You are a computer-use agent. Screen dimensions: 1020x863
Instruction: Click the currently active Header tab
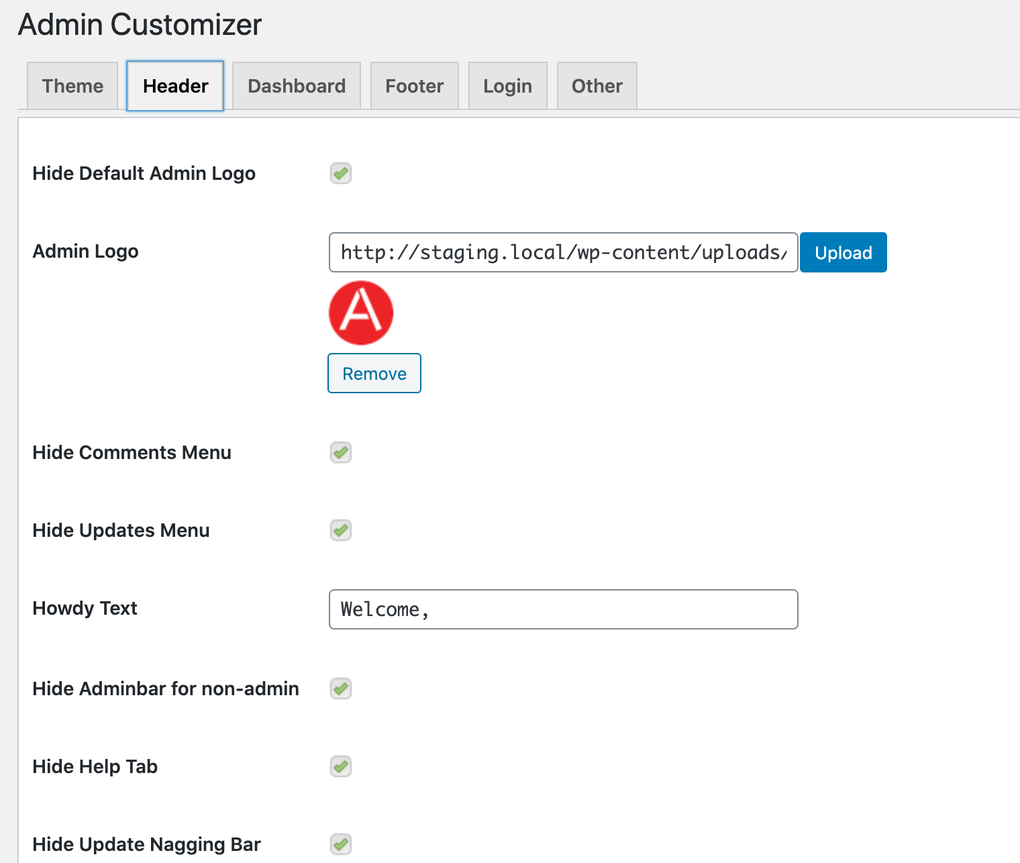coord(174,86)
